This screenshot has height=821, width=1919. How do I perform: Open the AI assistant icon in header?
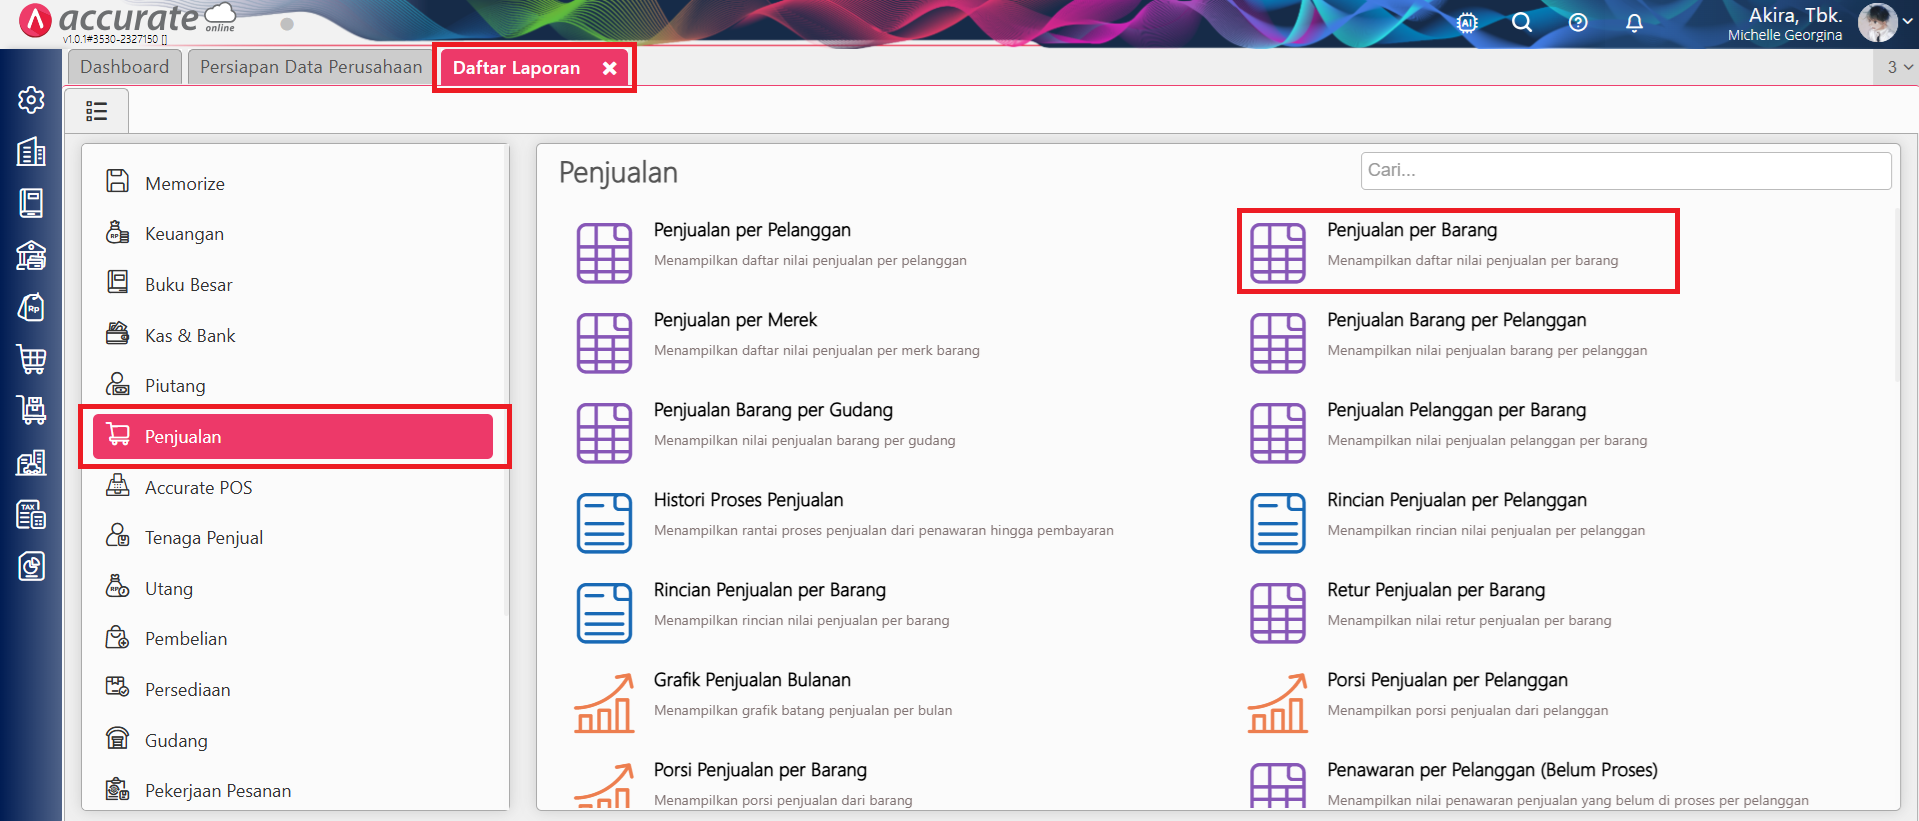click(x=1467, y=23)
